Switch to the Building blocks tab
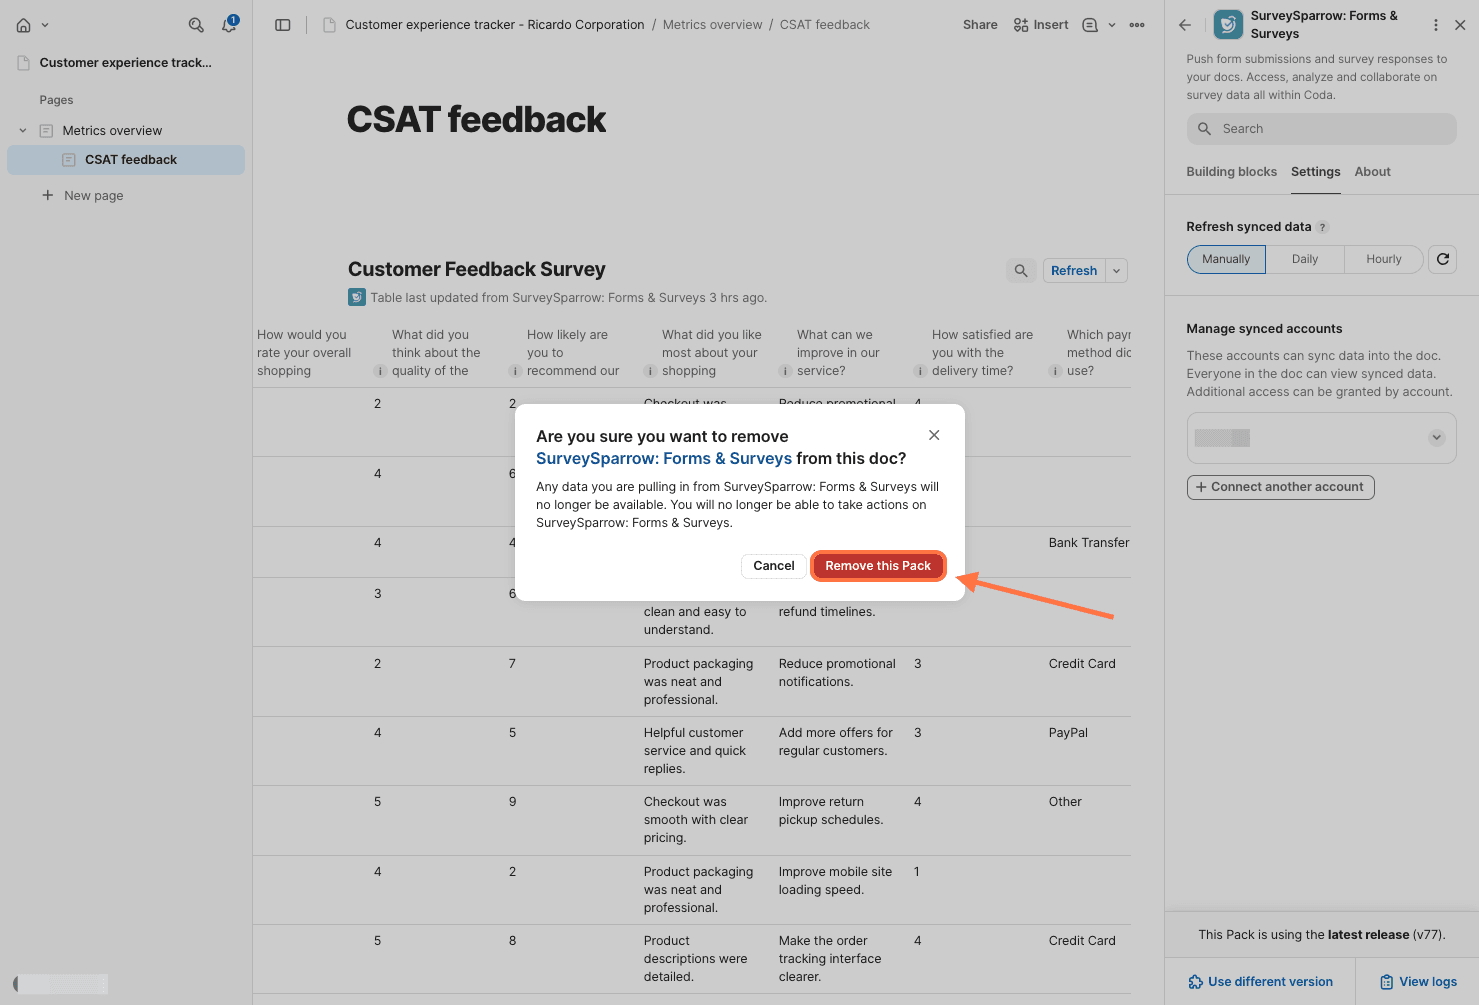 coord(1231,172)
